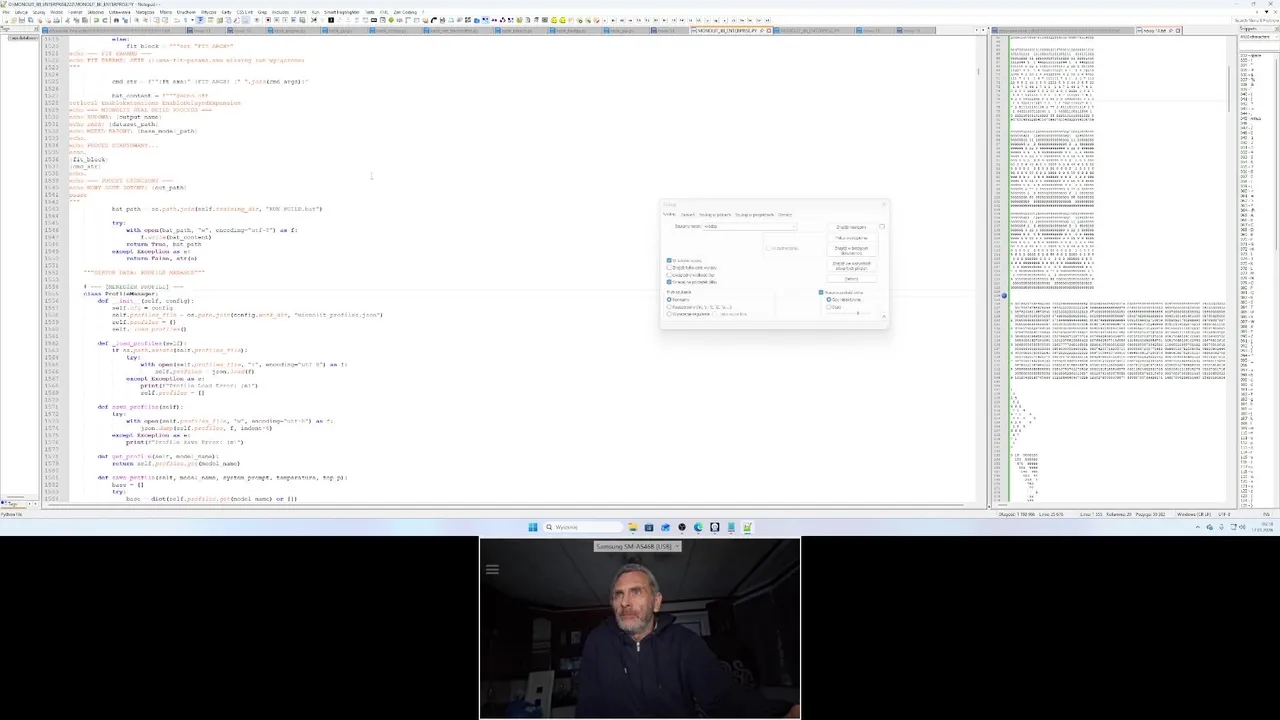Click the Save All toolbar icon
Viewport: 1280px width, 720px height.
click(x=30, y=20)
